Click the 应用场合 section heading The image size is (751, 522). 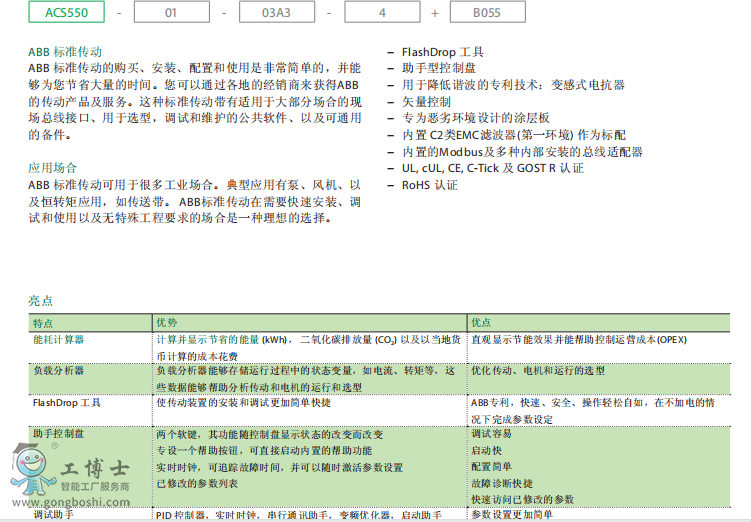point(53,168)
